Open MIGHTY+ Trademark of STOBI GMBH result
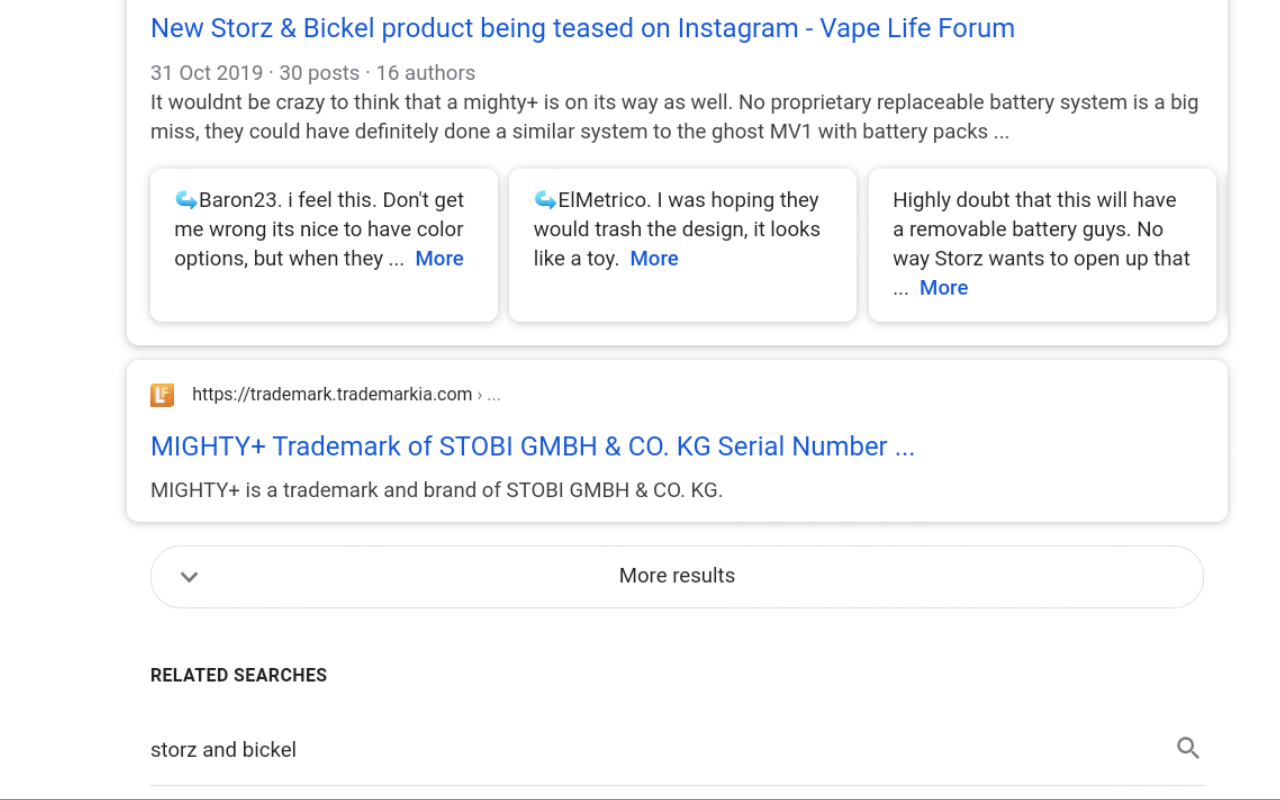The width and height of the screenshot is (1280, 800). (532, 446)
